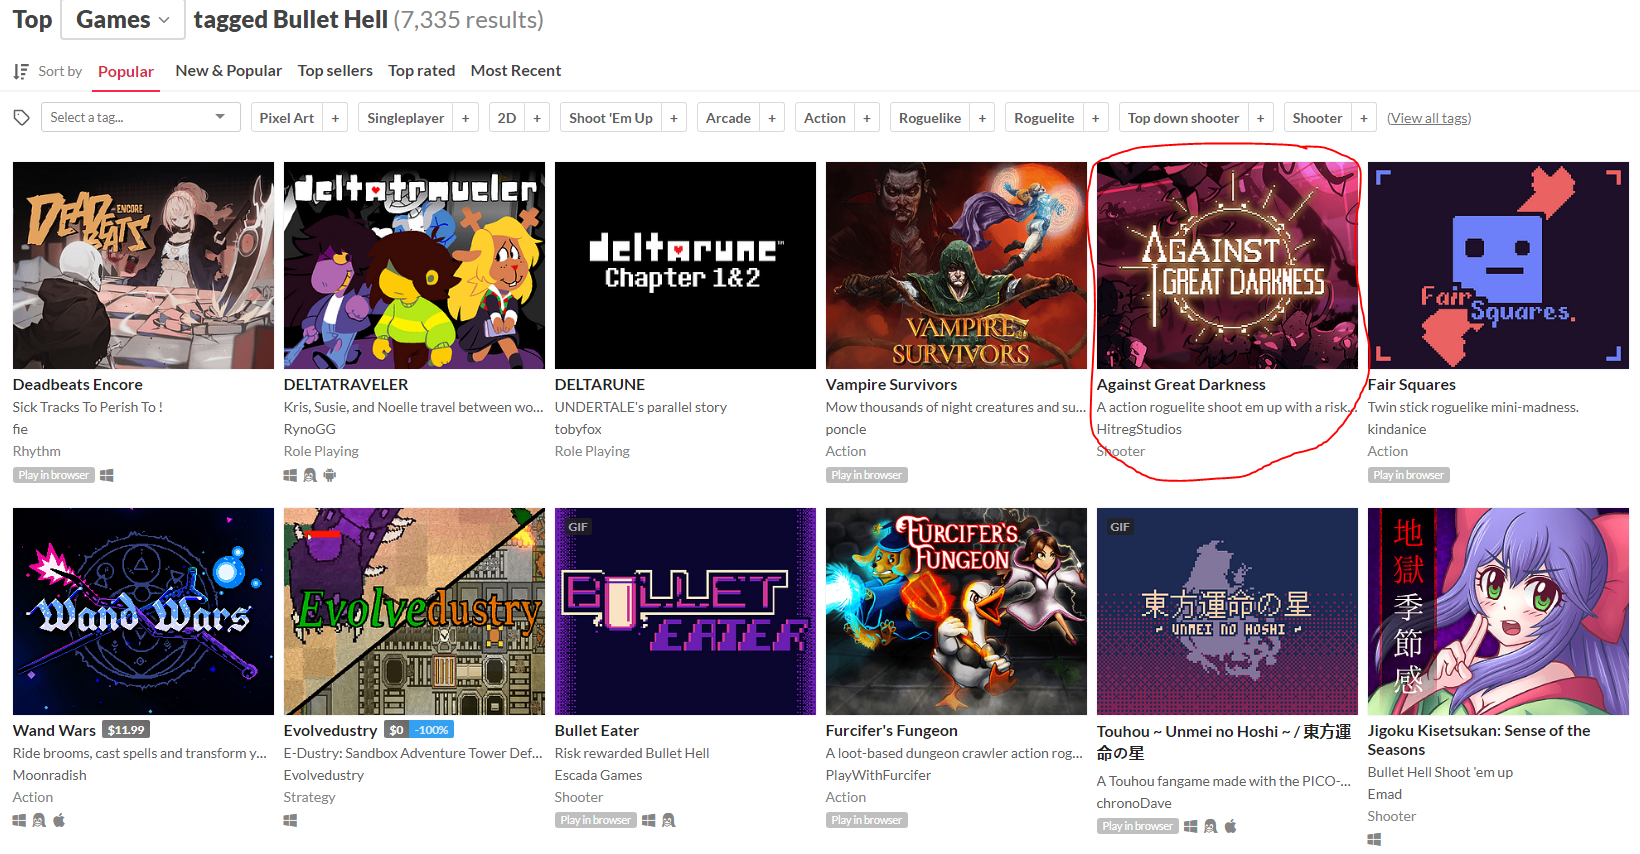Open Wand Wars cover thumbnail
The width and height of the screenshot is (1640, 854).
[143, 611]
